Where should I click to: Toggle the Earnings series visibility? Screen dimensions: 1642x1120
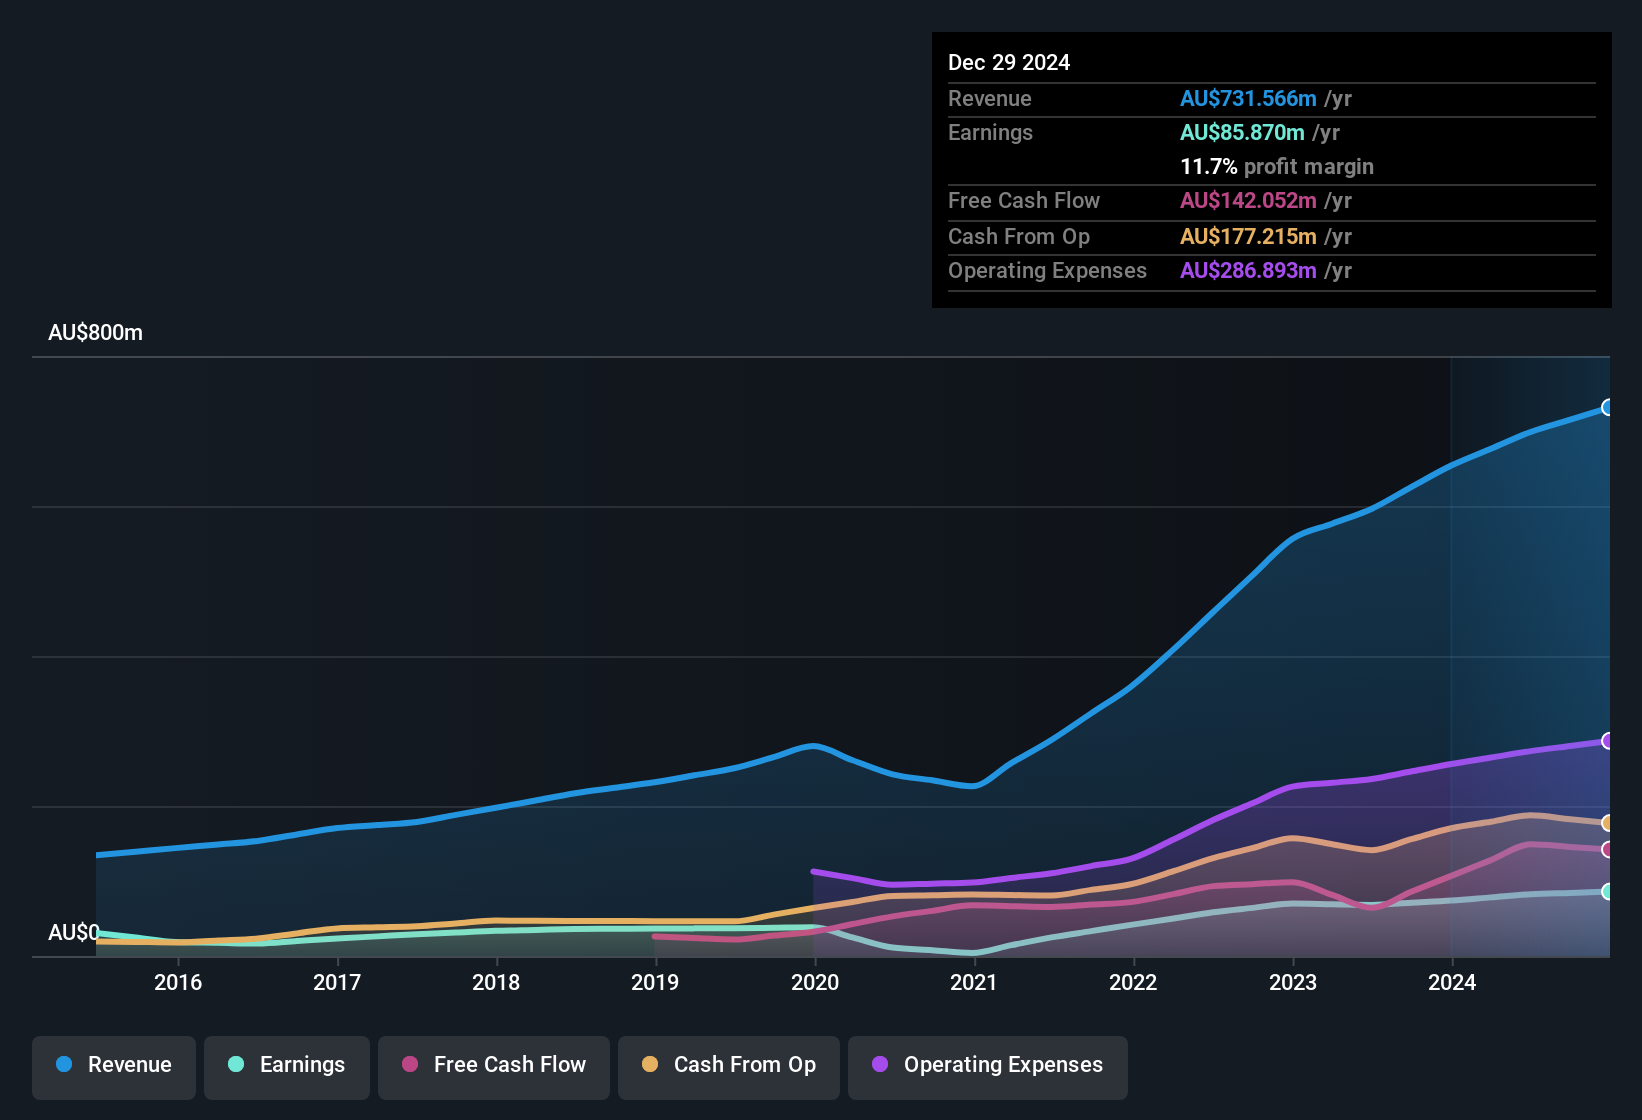point(287,1065)
